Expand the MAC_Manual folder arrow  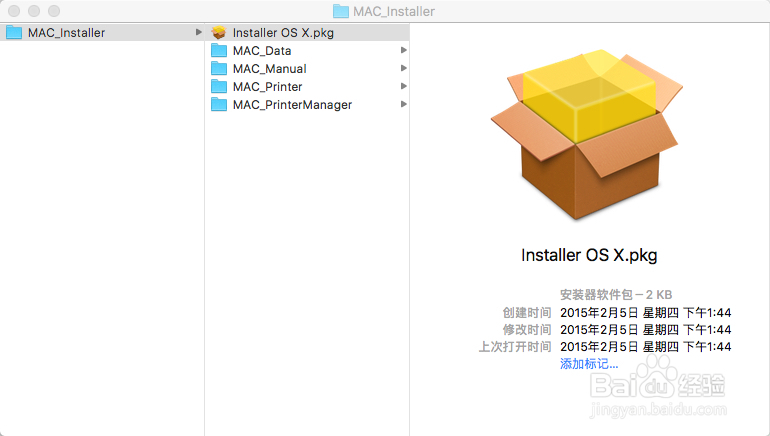click(x=404, y=68)
